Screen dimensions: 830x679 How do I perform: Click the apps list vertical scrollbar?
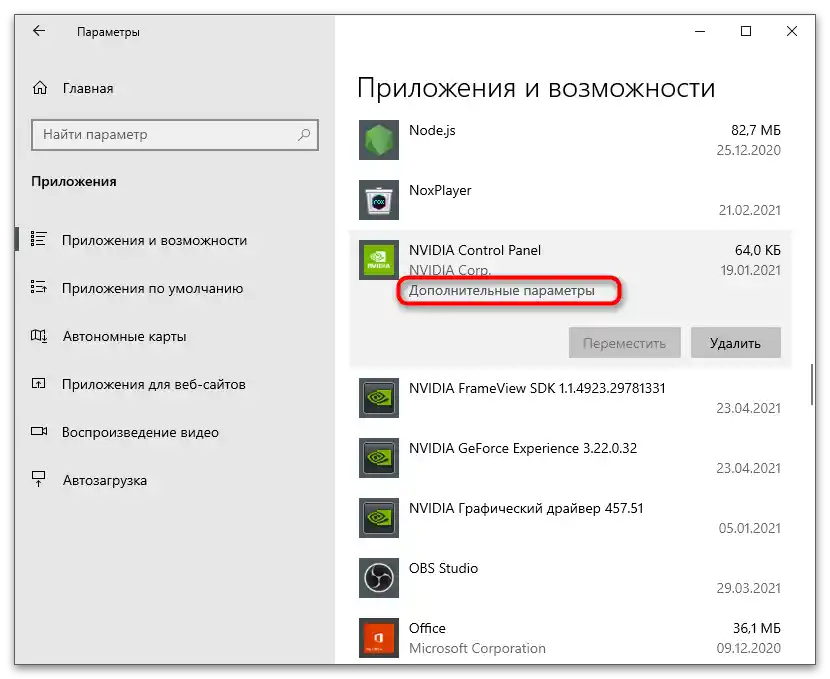pyautogui.click(x=811, y=384)
